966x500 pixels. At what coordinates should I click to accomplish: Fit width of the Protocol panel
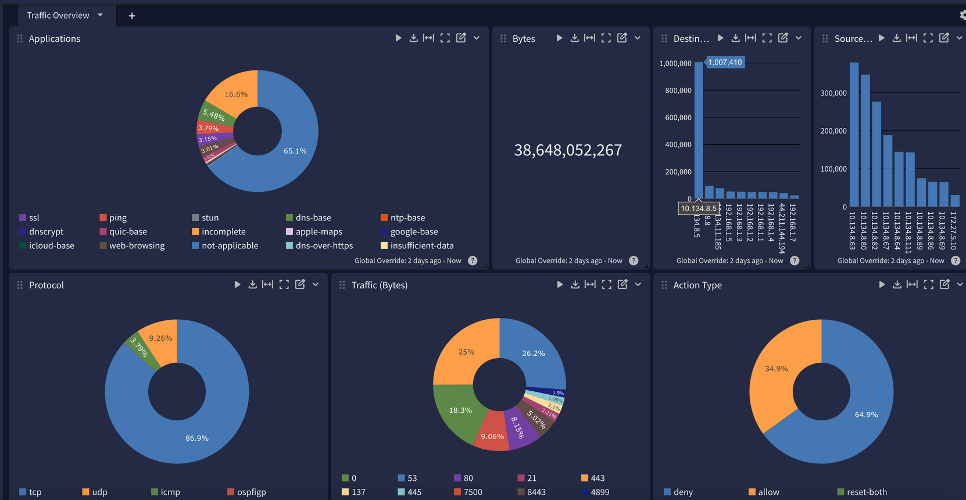point(267,285)
